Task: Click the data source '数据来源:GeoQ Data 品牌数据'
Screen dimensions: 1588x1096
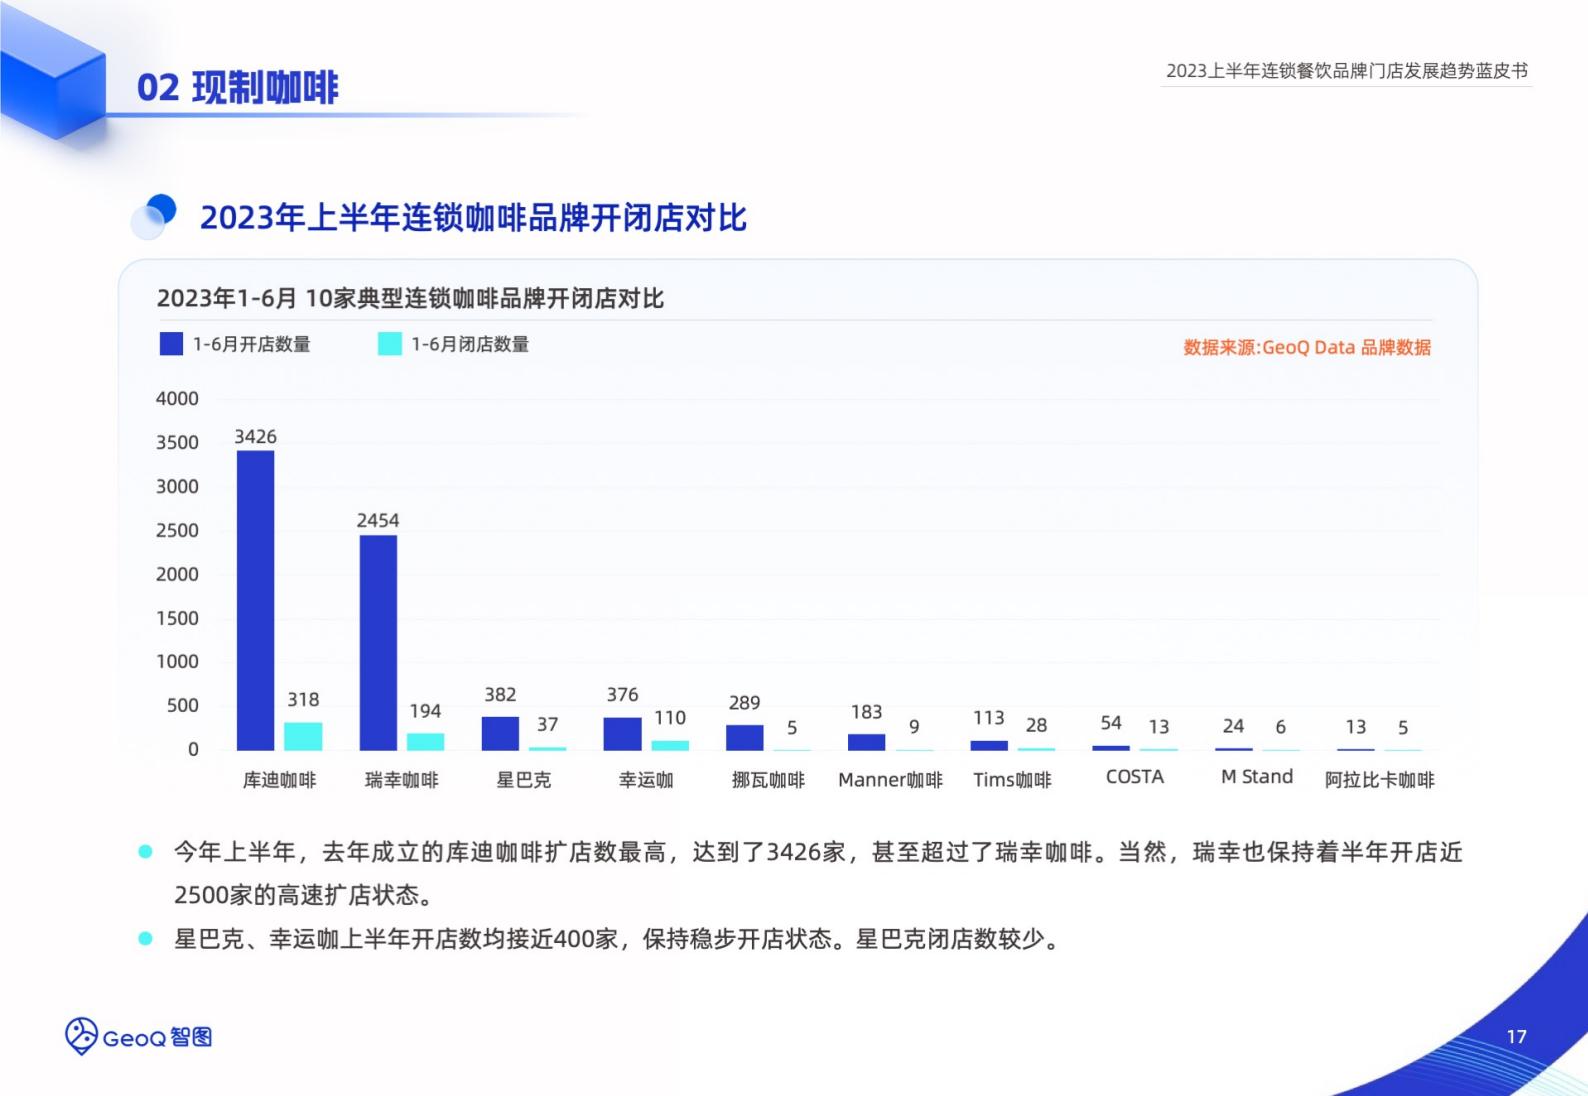Action: click(x=1307, y=347)
